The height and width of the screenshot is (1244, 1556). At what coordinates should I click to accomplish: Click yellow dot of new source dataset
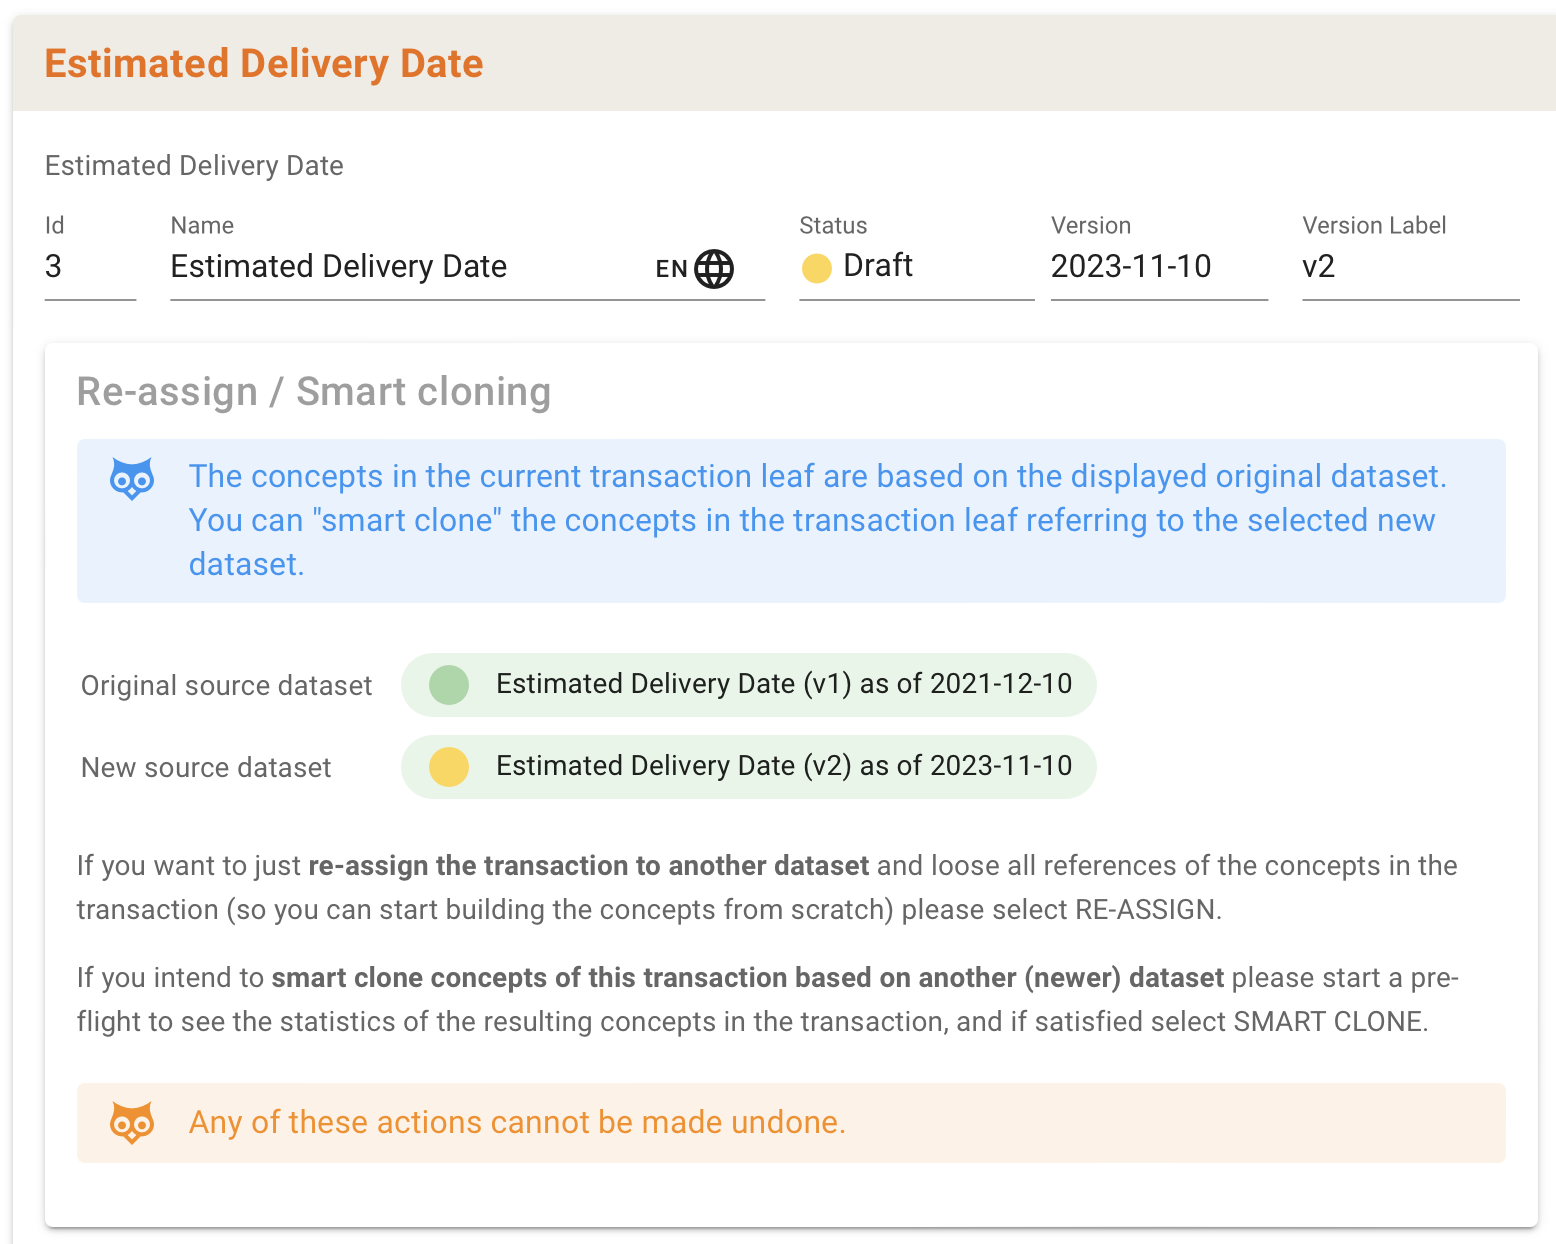(449, 767)
